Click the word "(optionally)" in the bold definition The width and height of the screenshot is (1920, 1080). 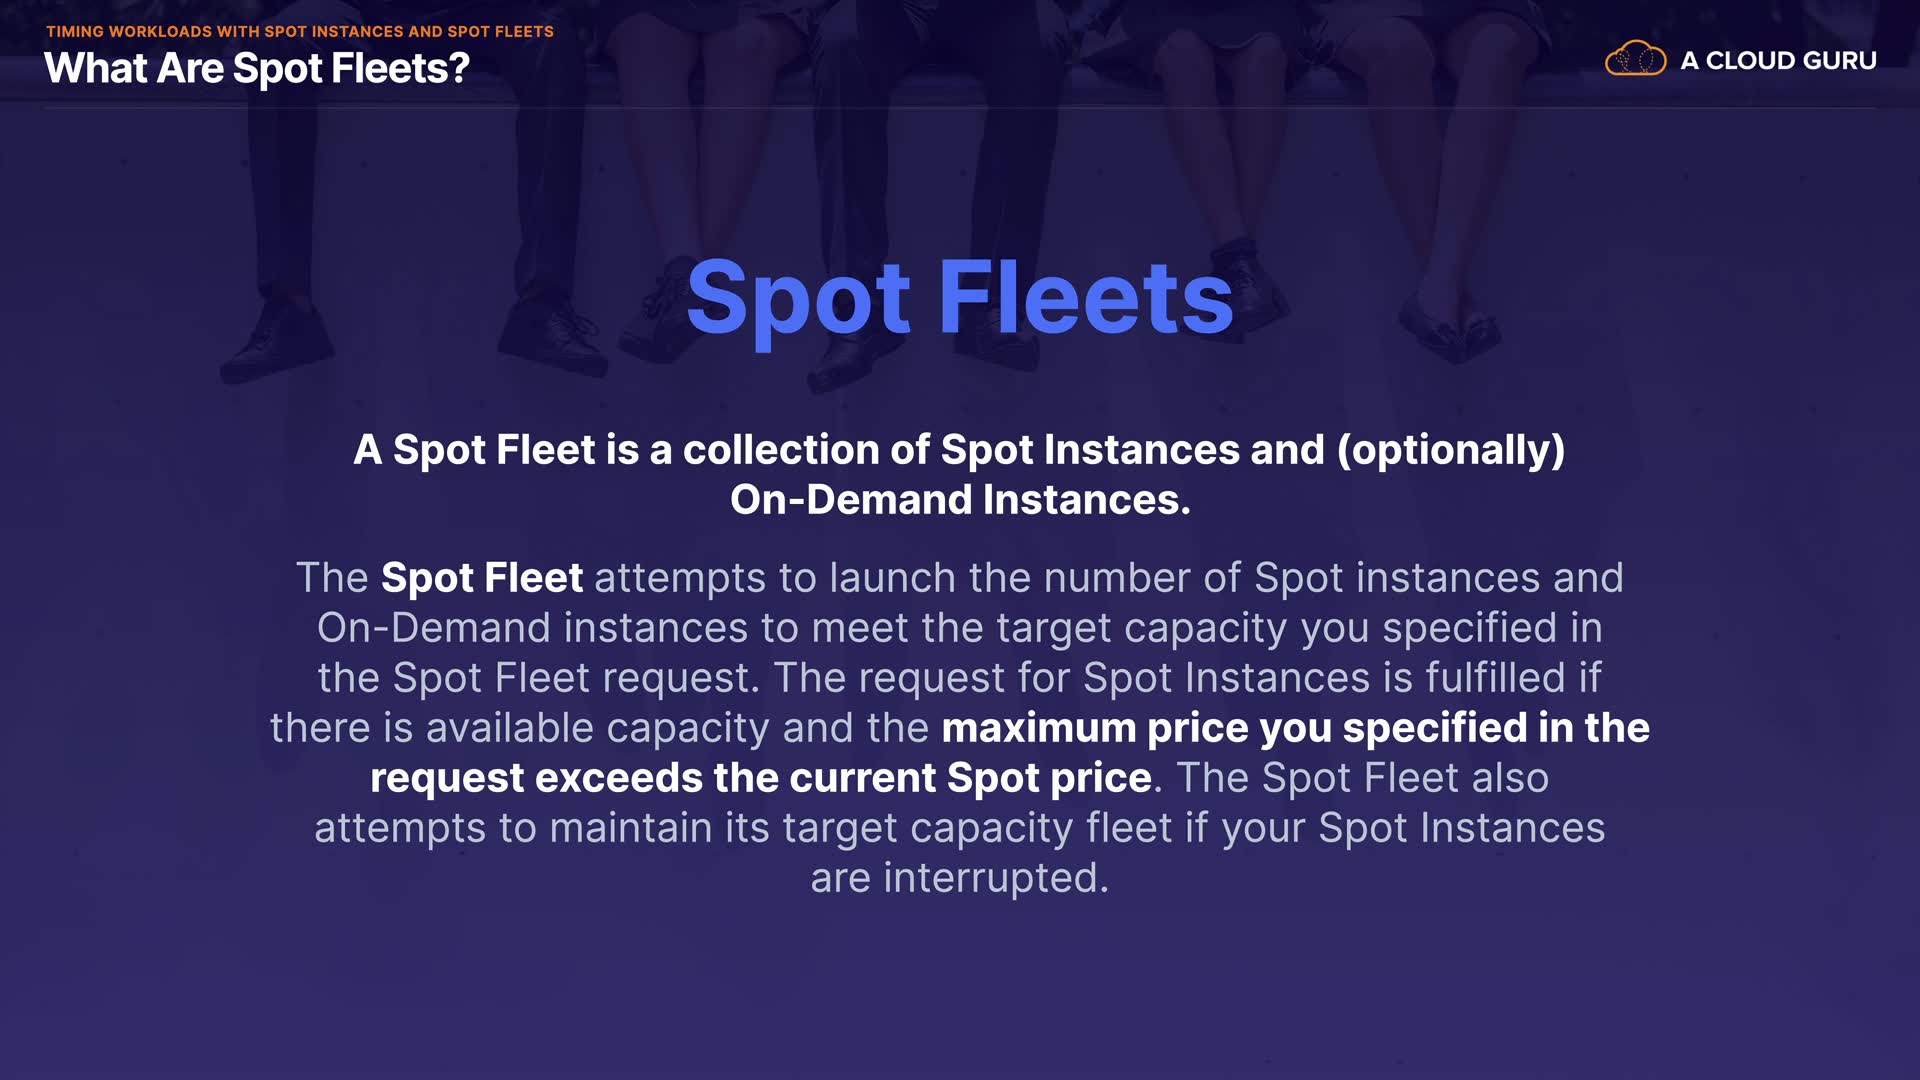tap(1451, 450)
